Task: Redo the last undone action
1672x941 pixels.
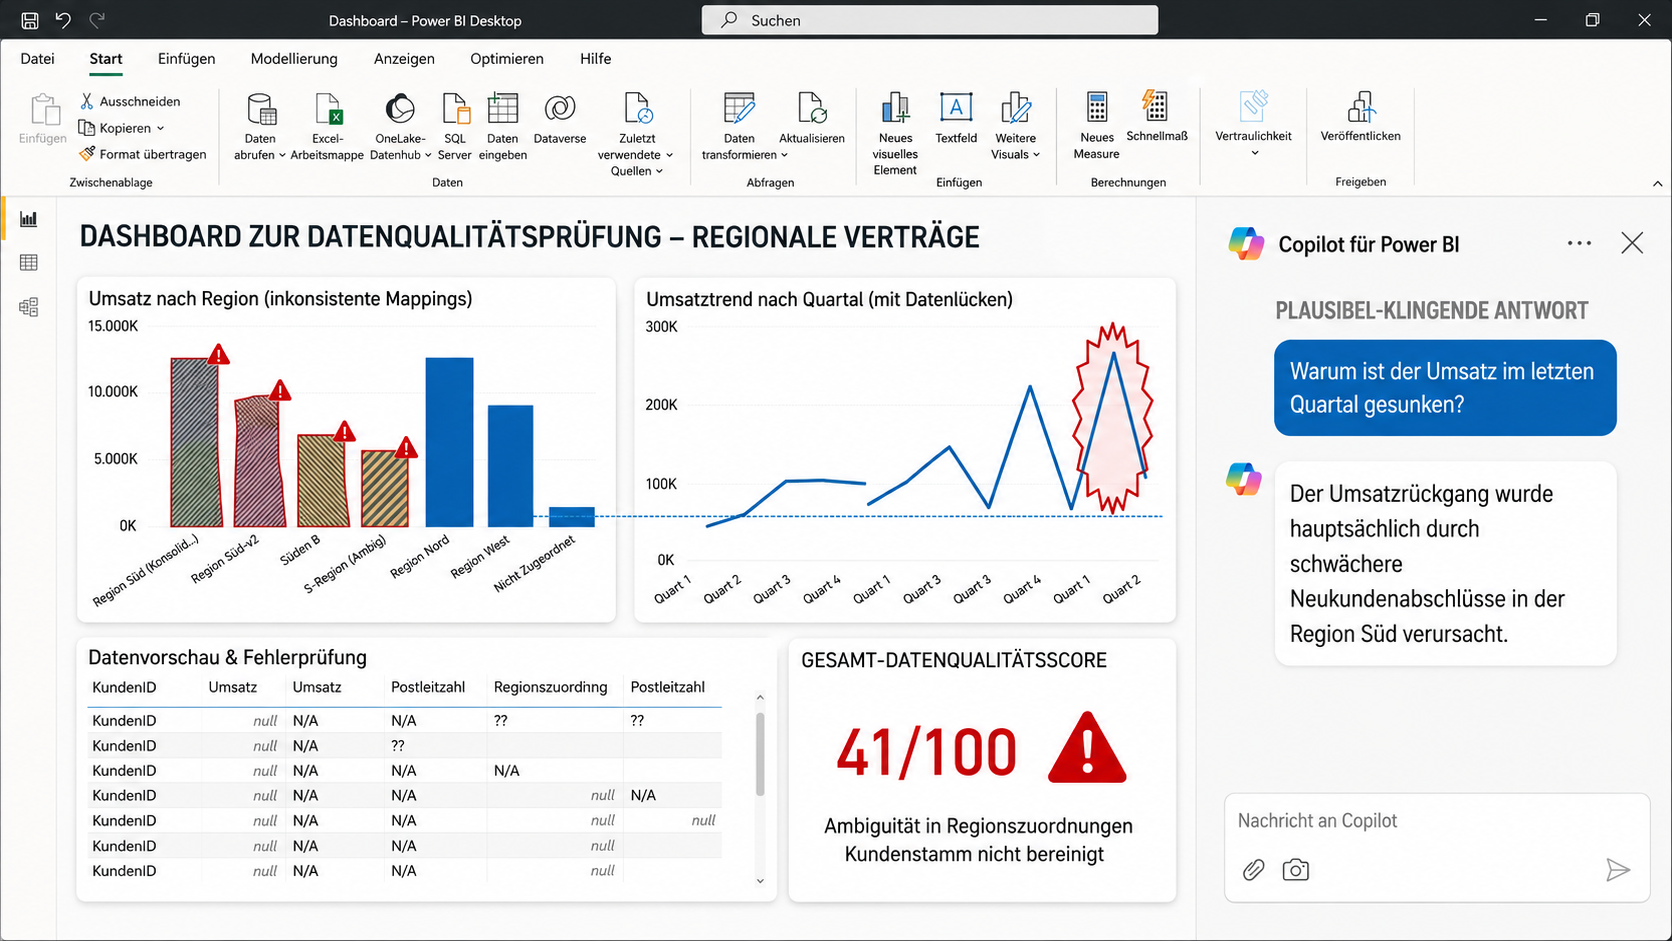Action: [x=97, y=20]
